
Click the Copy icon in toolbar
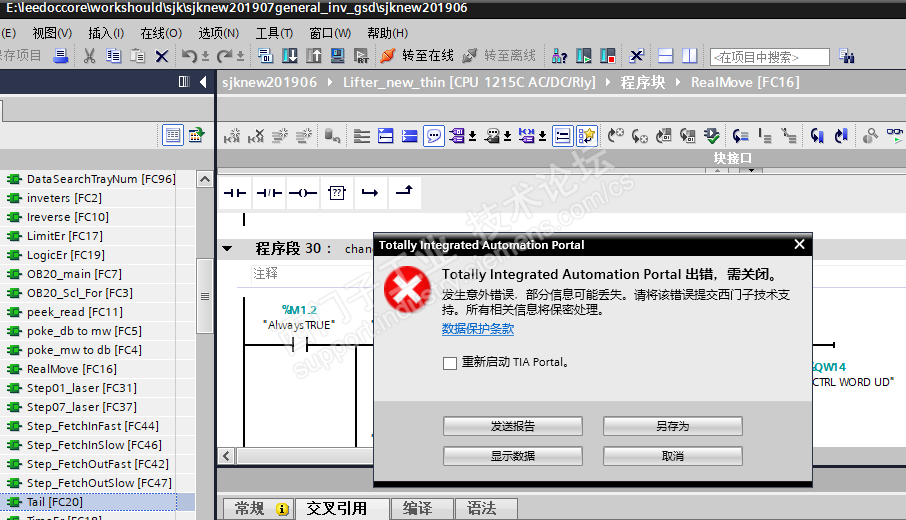pyautogui.click(x=114, y=56)
